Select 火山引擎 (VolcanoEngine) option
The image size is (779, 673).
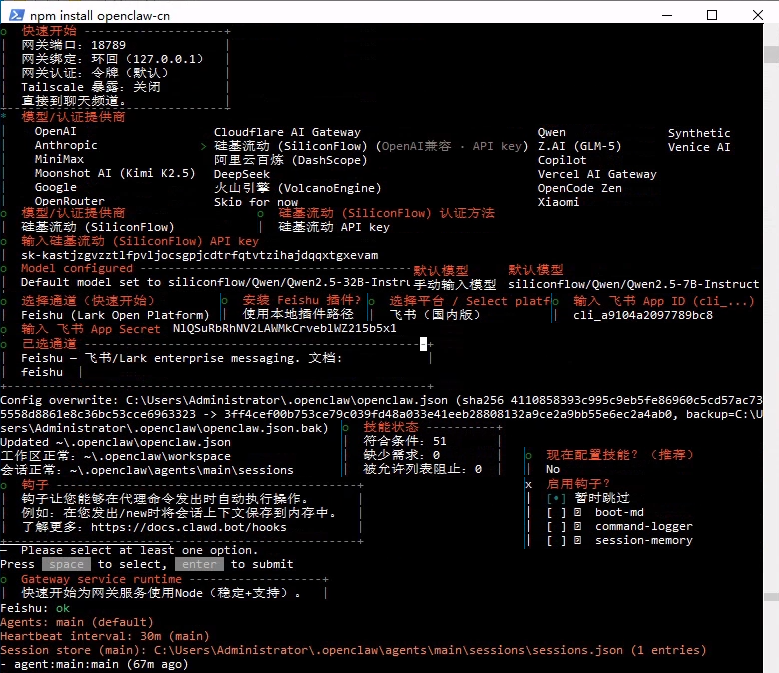click(298, 188)
